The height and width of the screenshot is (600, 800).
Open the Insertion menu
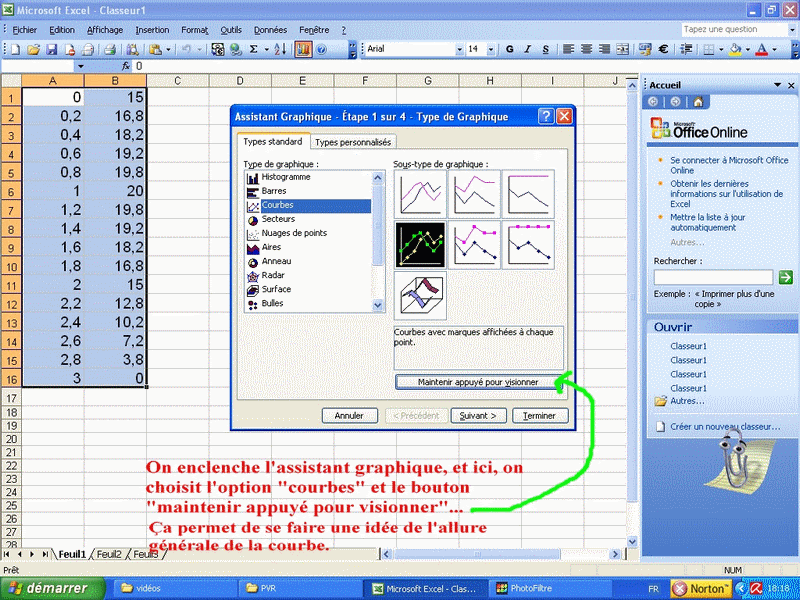point(152,30)
